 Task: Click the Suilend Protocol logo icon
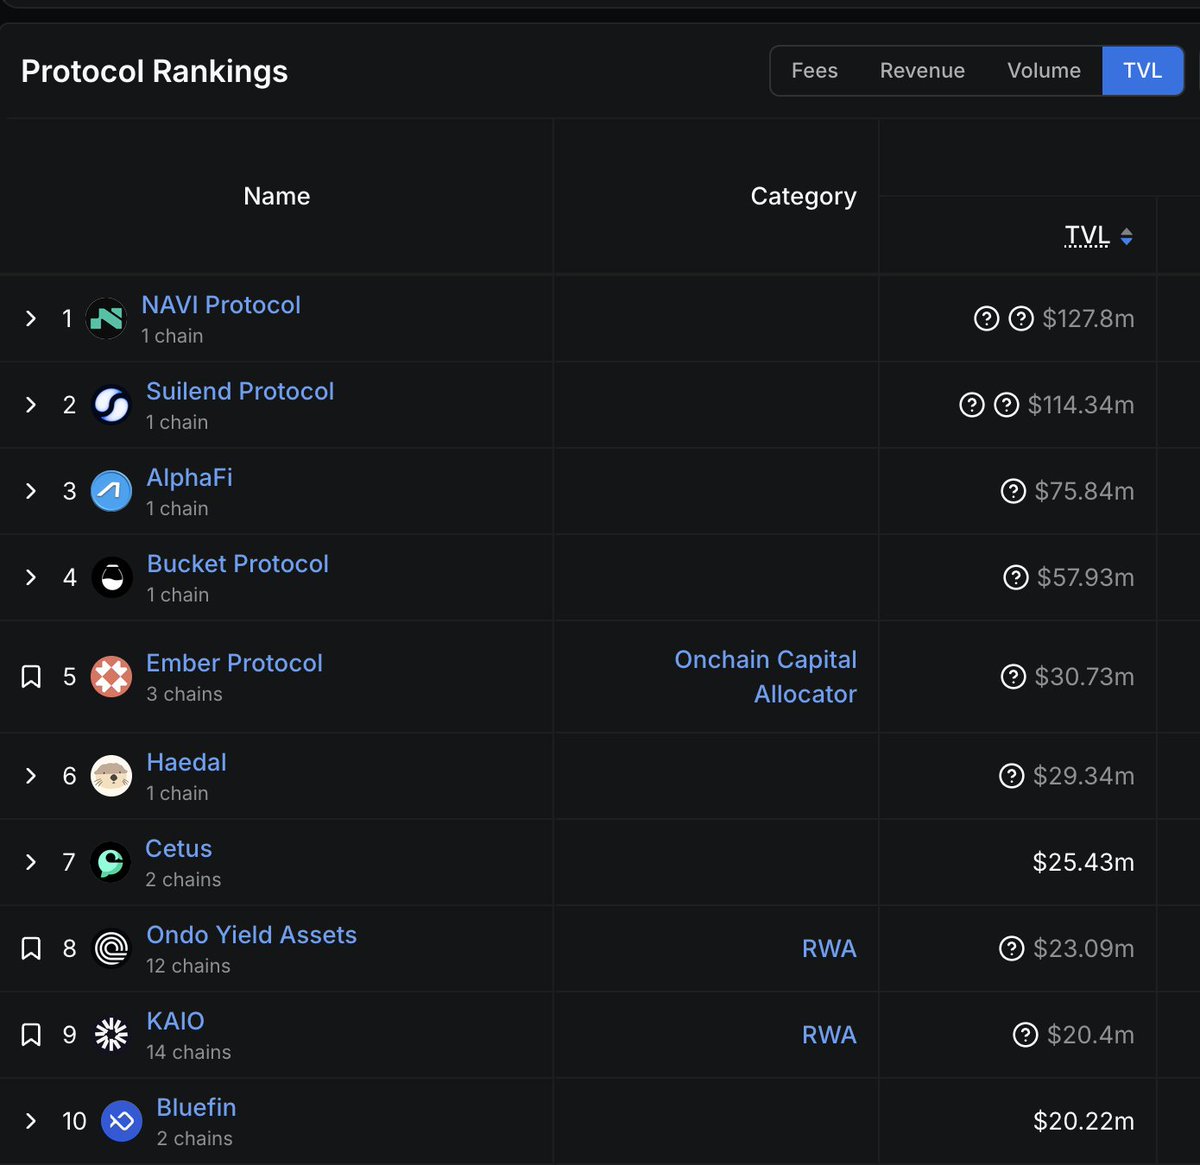pos(111,405)
